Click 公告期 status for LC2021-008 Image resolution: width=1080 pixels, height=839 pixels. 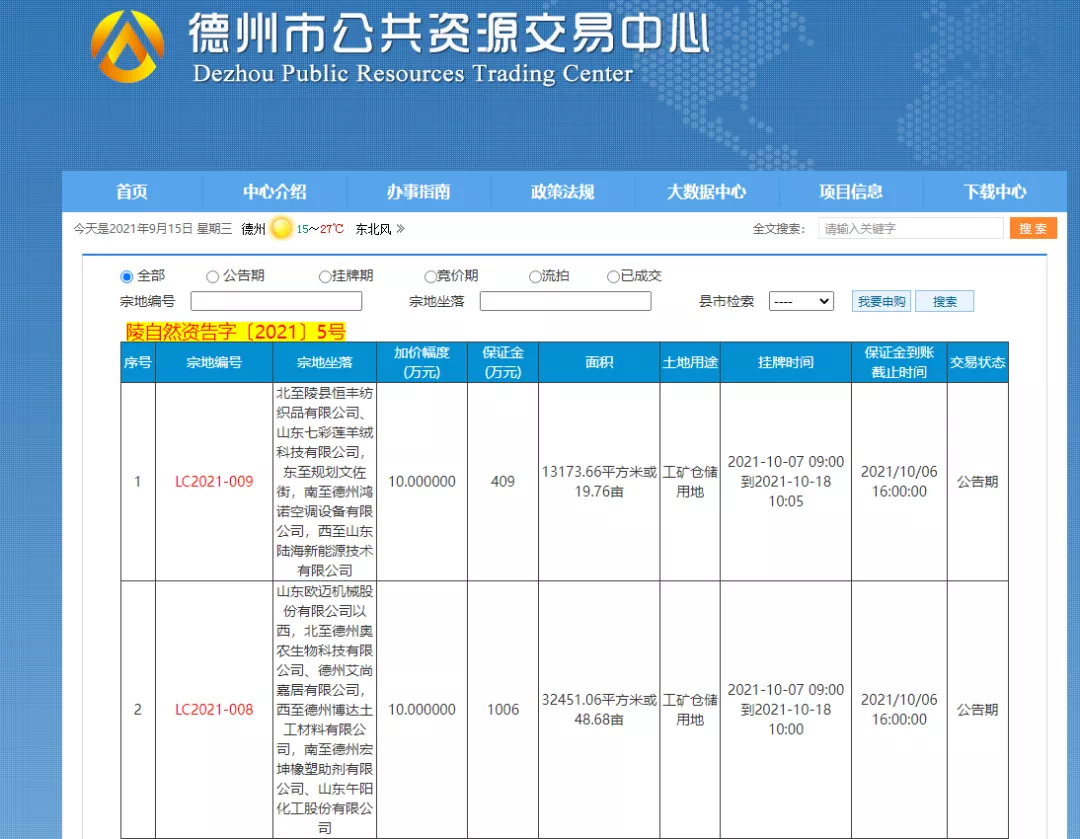(978, 709)
